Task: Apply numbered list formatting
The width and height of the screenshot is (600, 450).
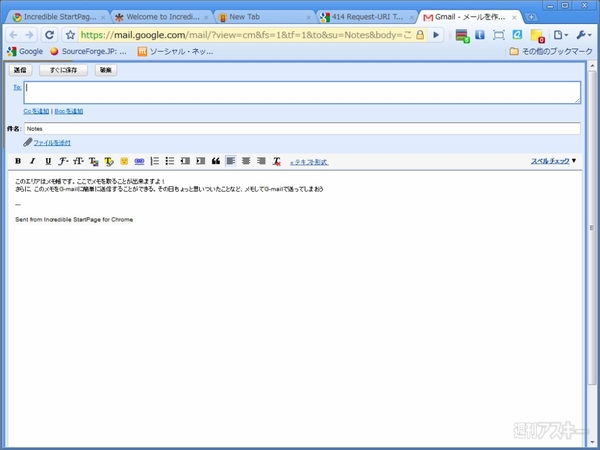Action: [155, 161]
